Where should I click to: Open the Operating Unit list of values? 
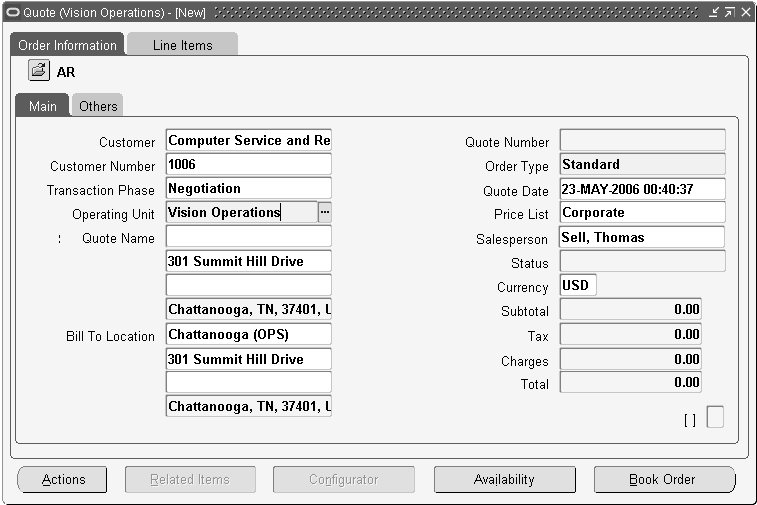325,212
